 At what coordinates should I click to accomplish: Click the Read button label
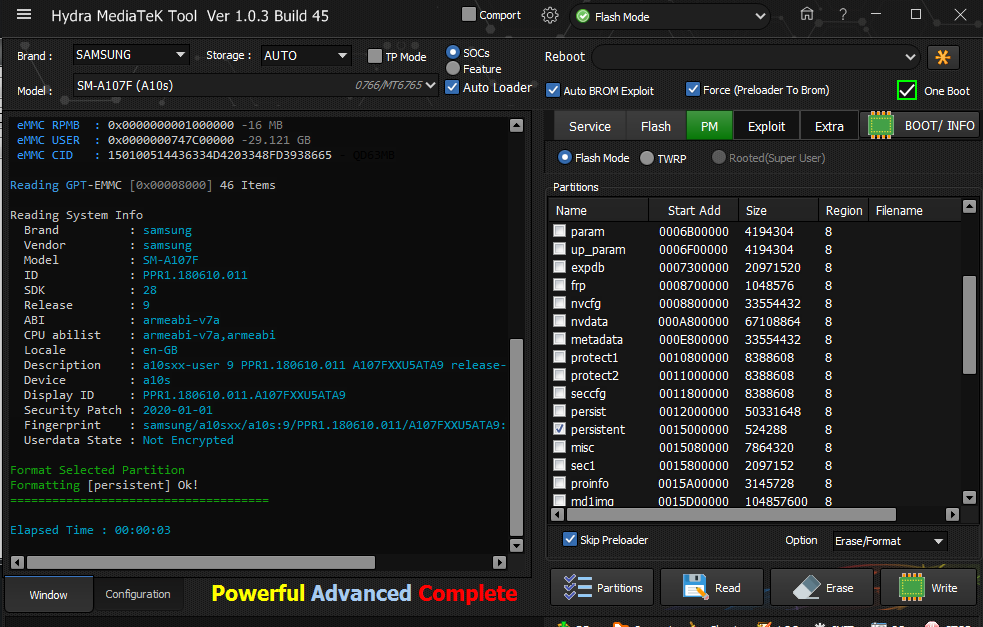pos(727,587)
